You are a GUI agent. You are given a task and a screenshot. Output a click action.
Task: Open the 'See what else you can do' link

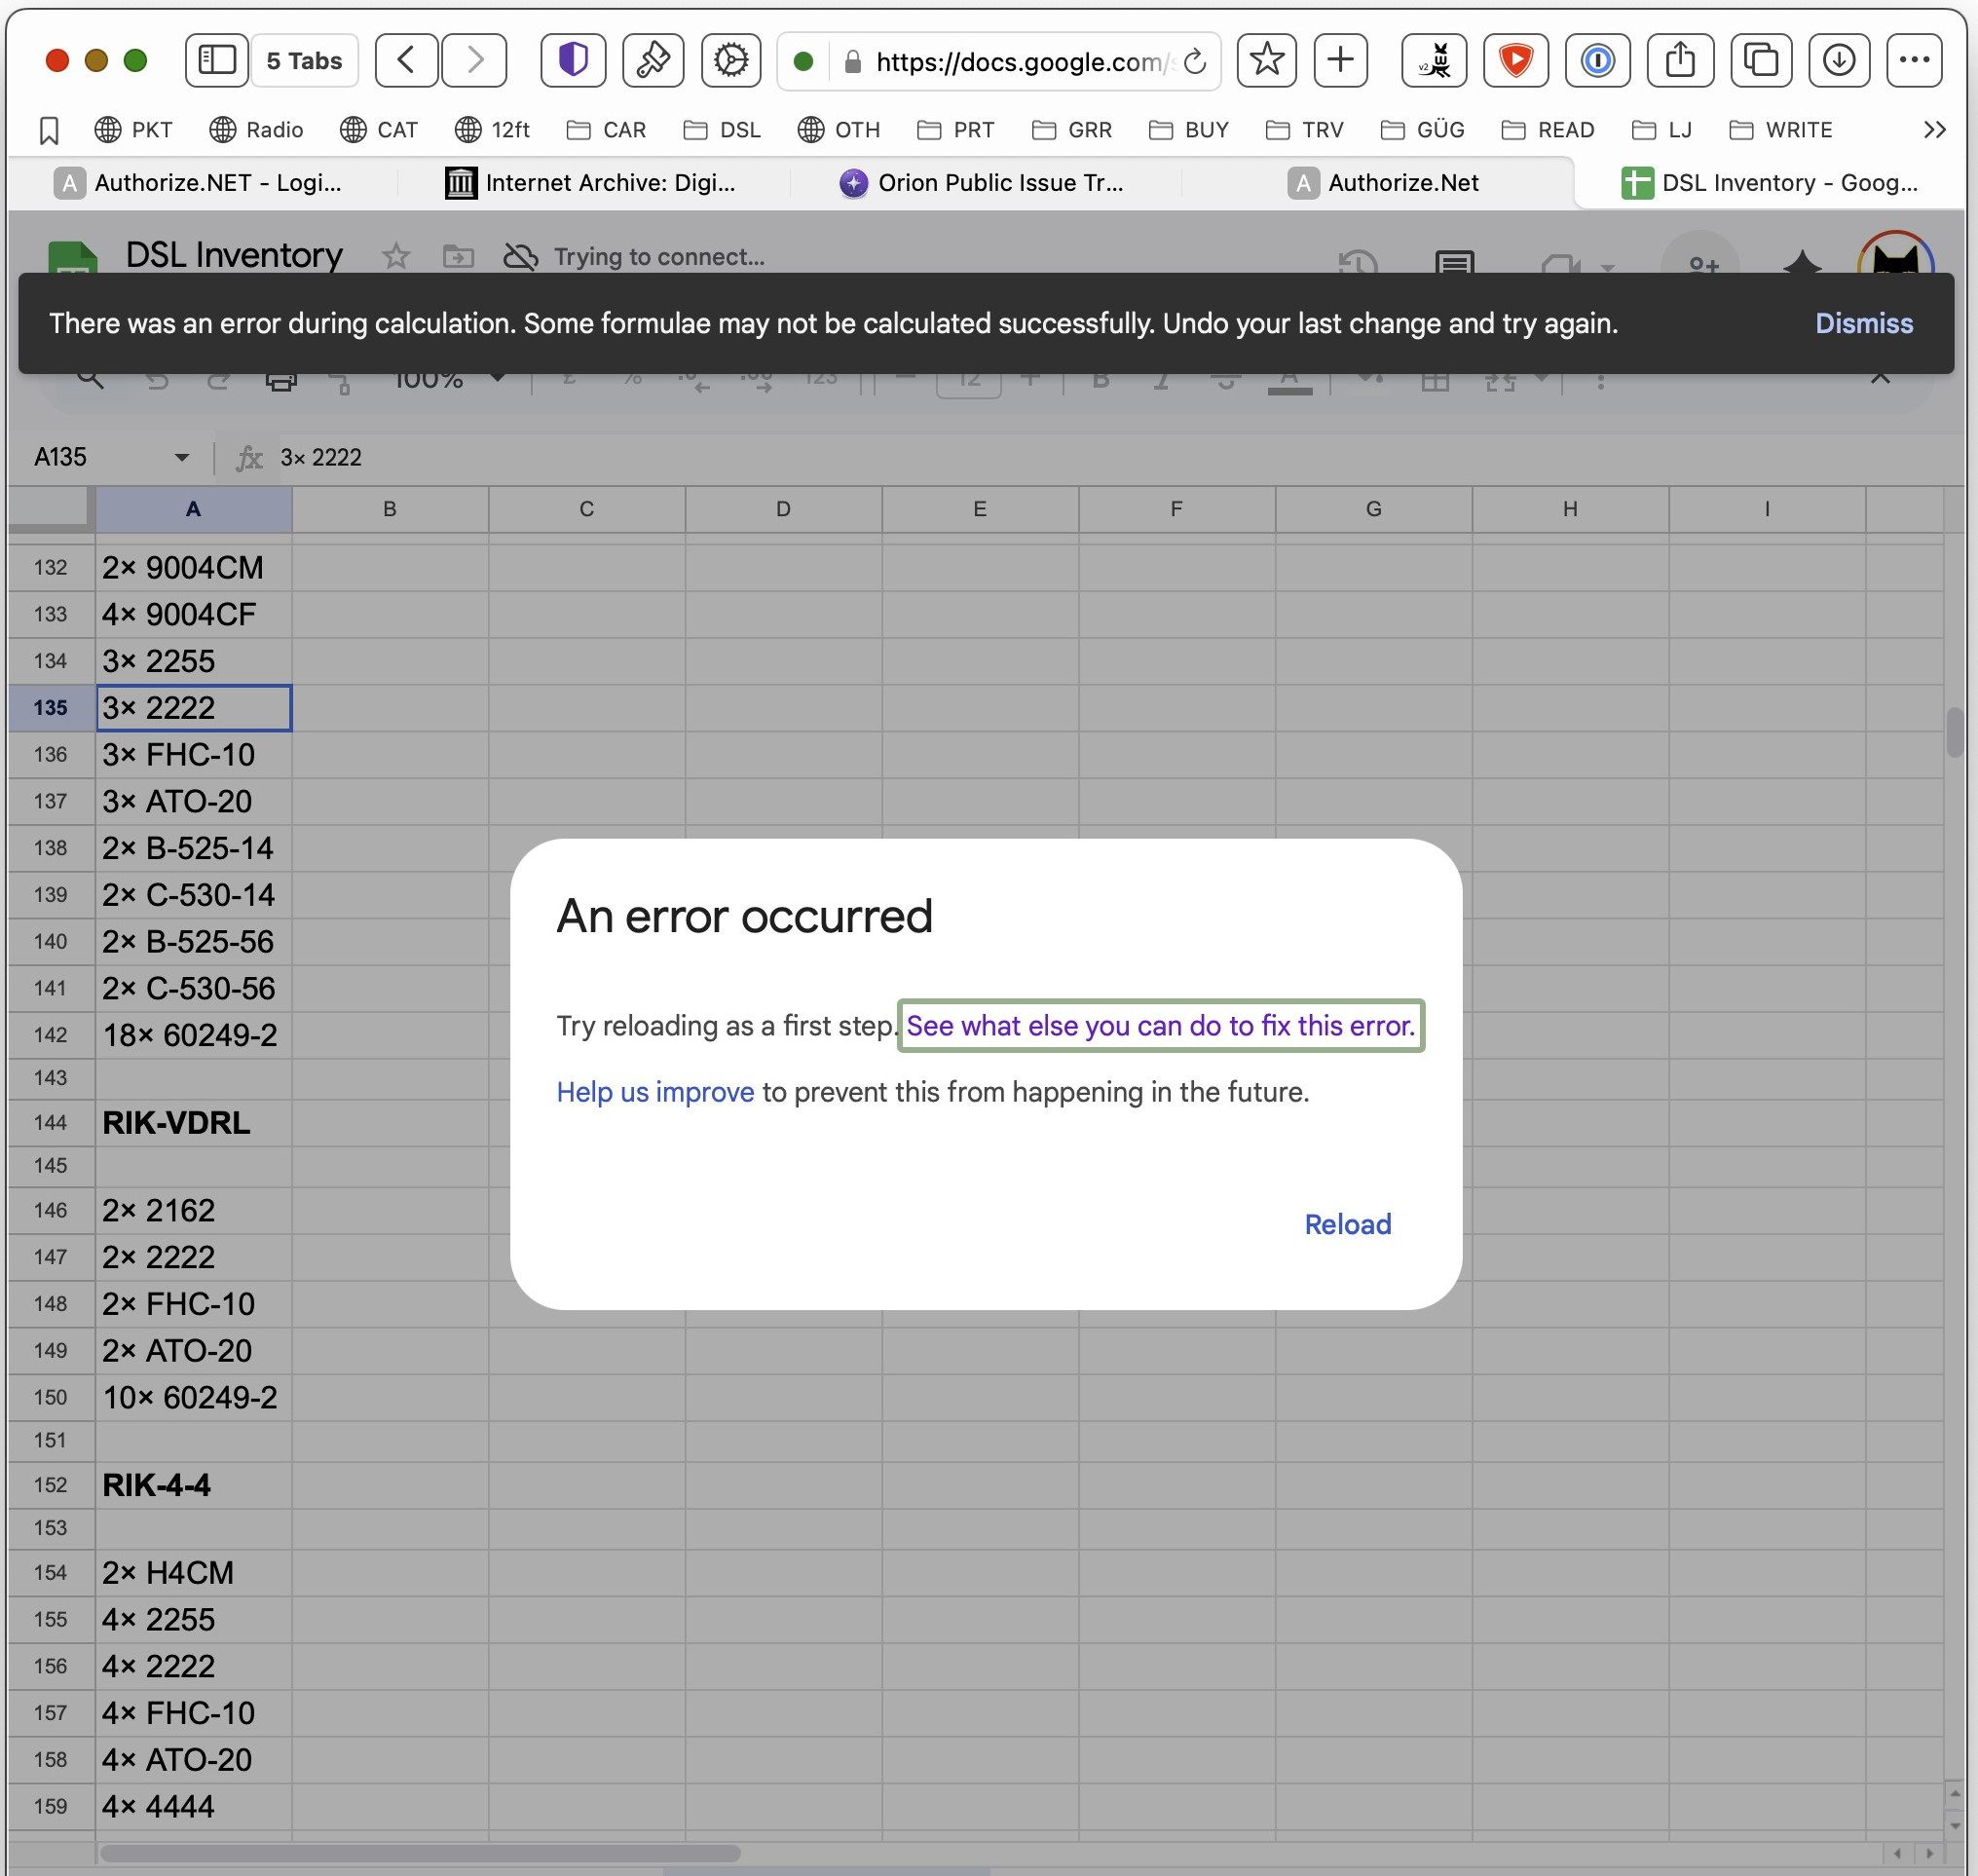[1160, 1025]
